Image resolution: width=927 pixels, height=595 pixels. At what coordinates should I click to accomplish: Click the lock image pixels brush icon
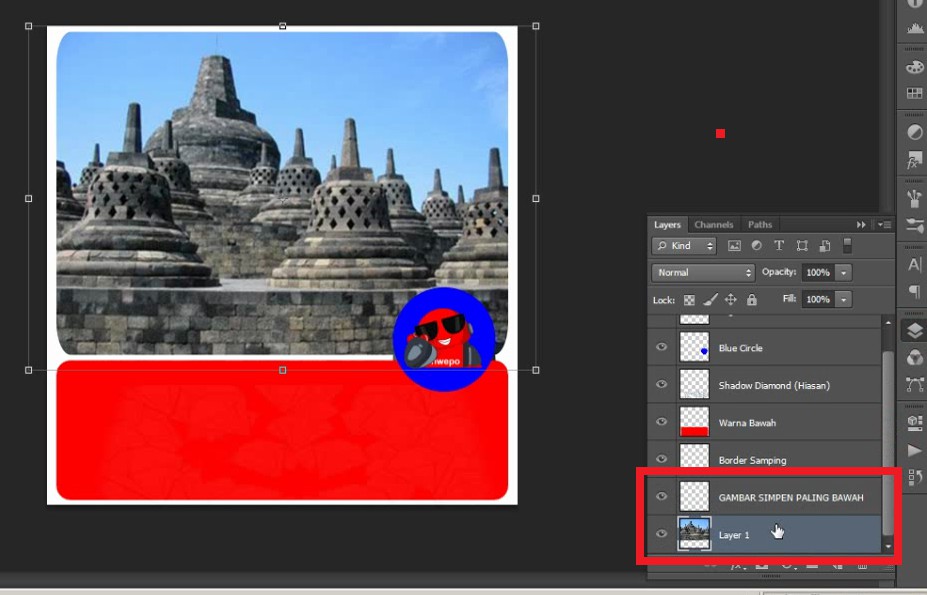(x=710, y=299)
